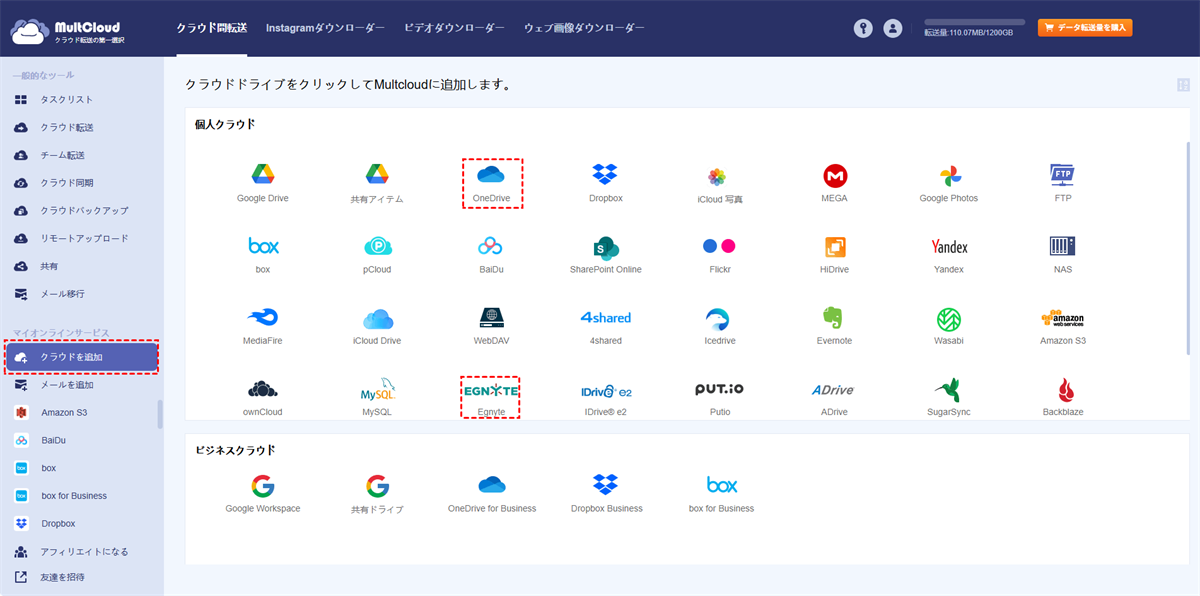
Task: Open クラウドバックアップ sidebar item
Action: point(82,211)
